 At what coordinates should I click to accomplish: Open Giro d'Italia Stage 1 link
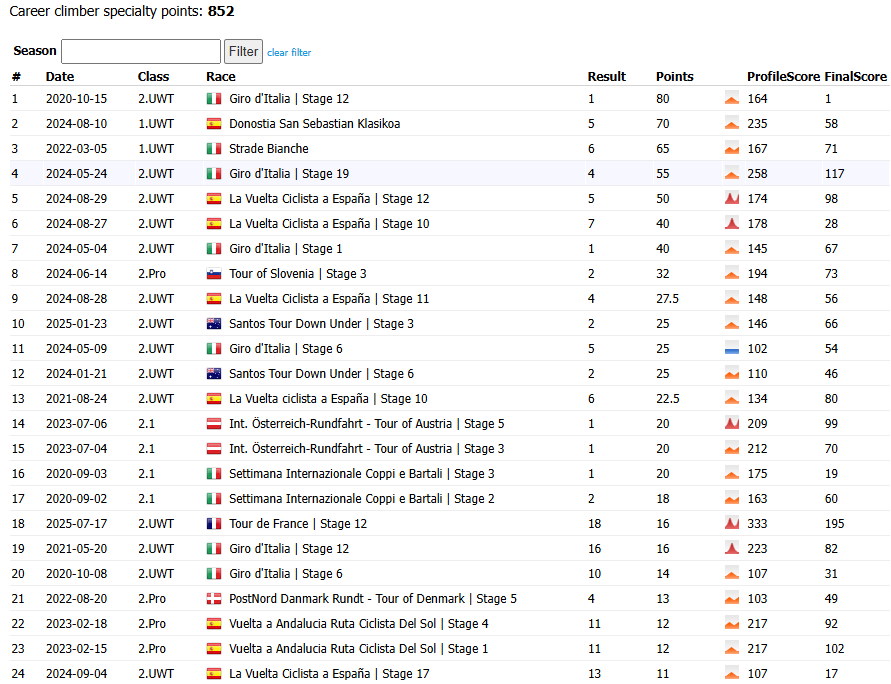pyautogui.click(x=286, y=249)
